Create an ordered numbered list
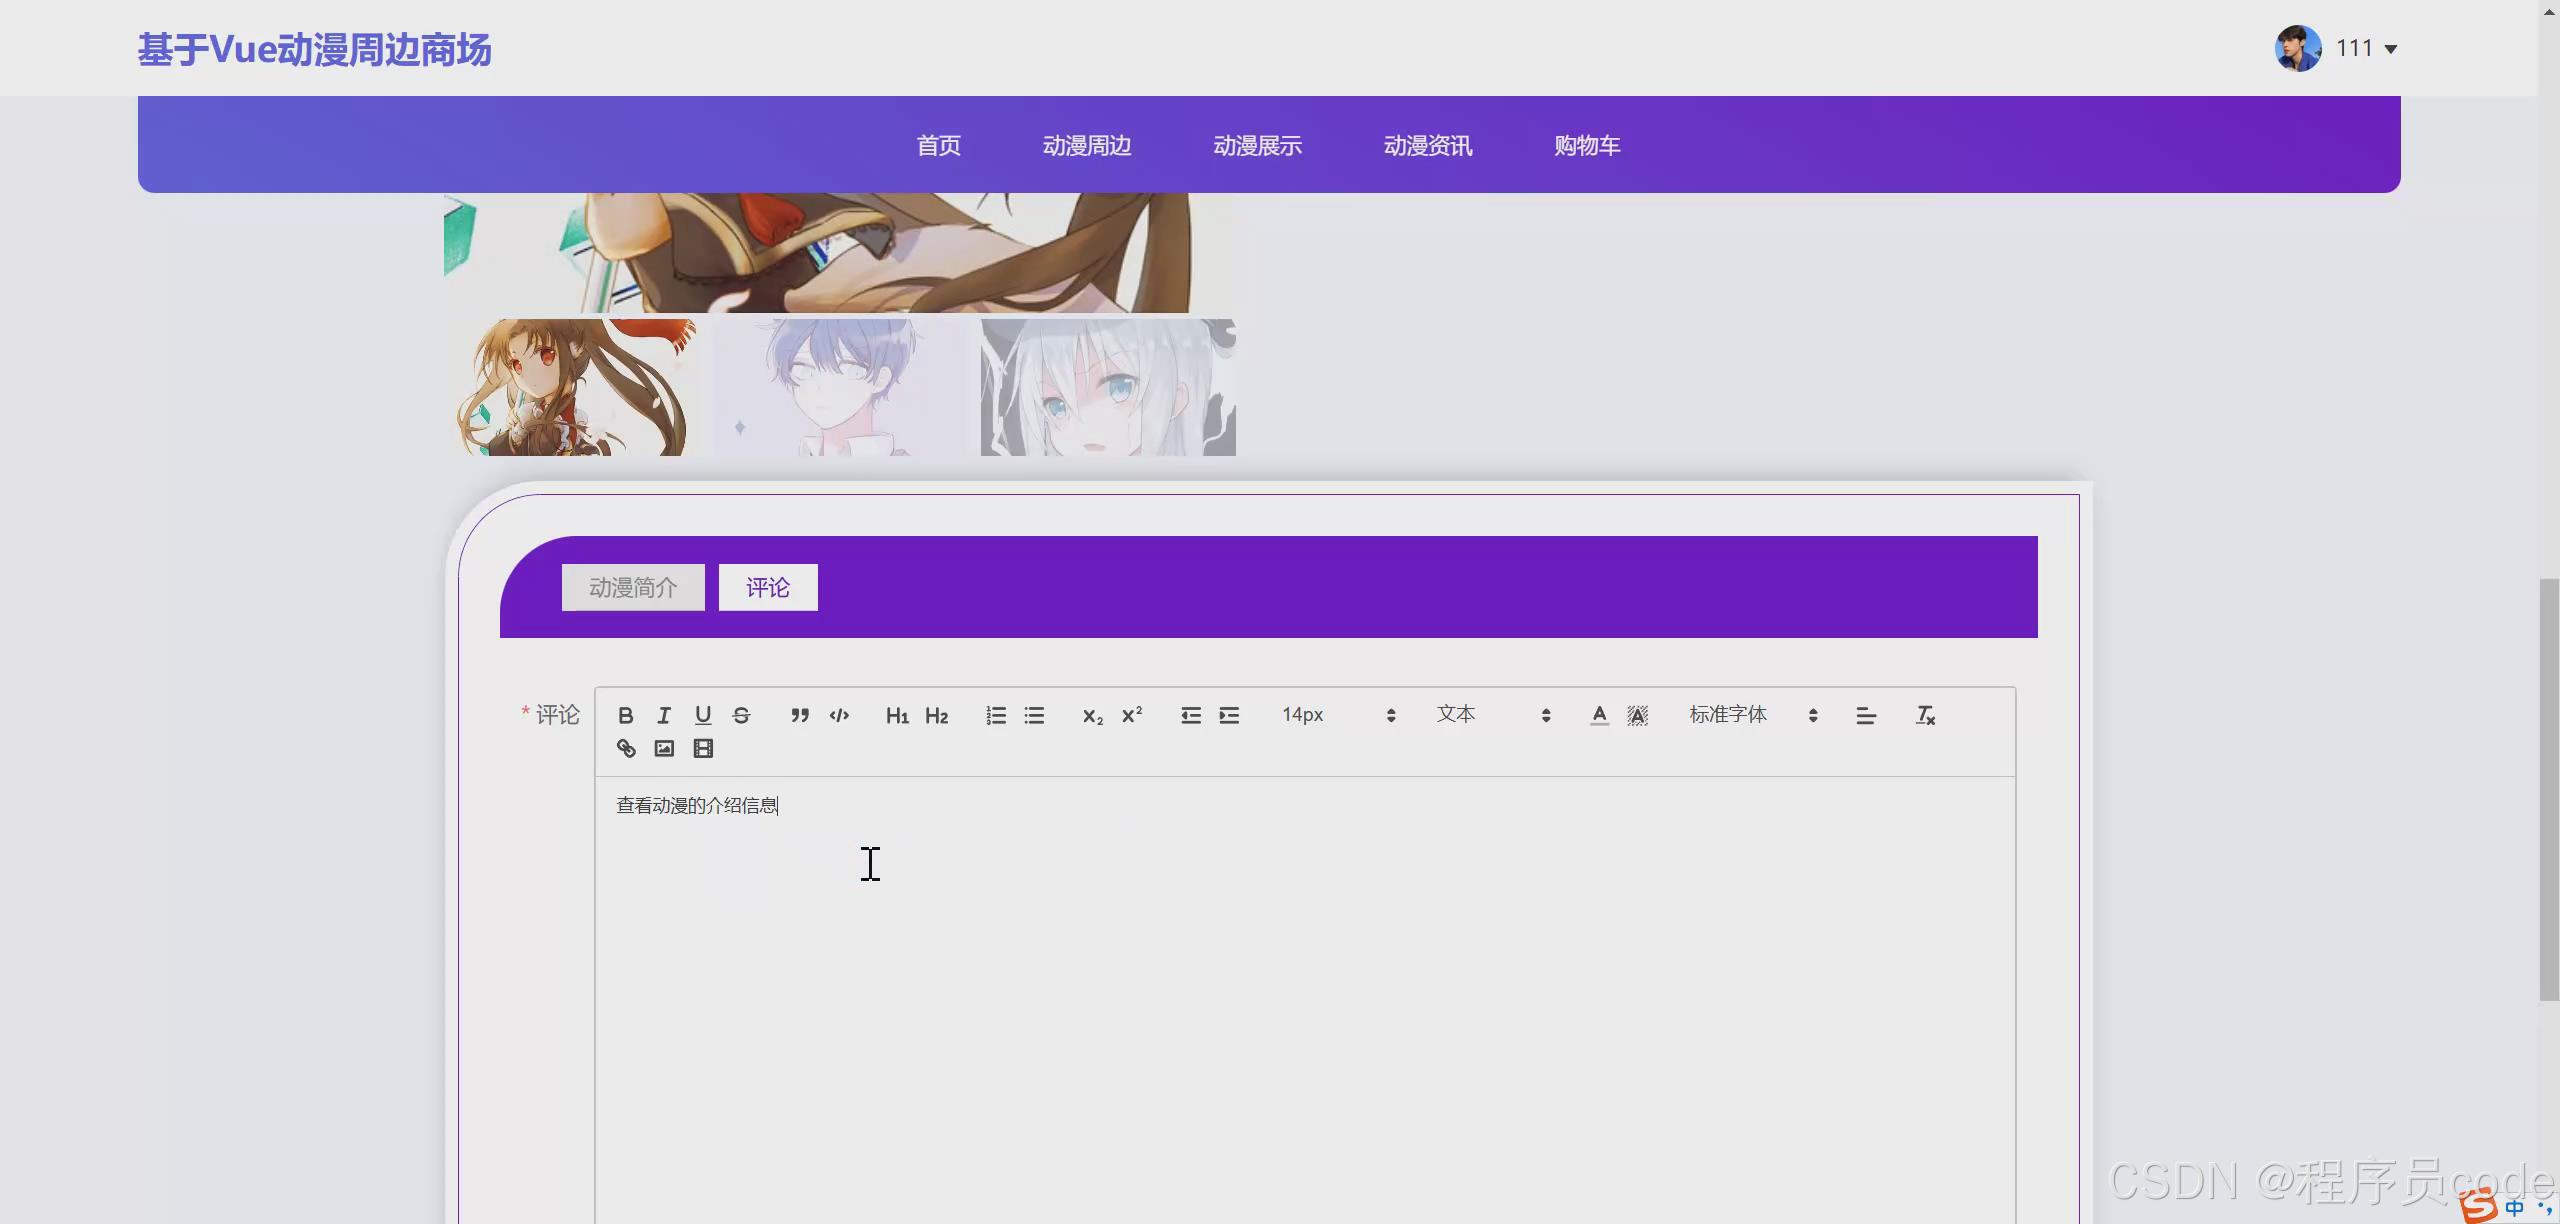The image size is (2560, 1224). [x=995, y=715]
